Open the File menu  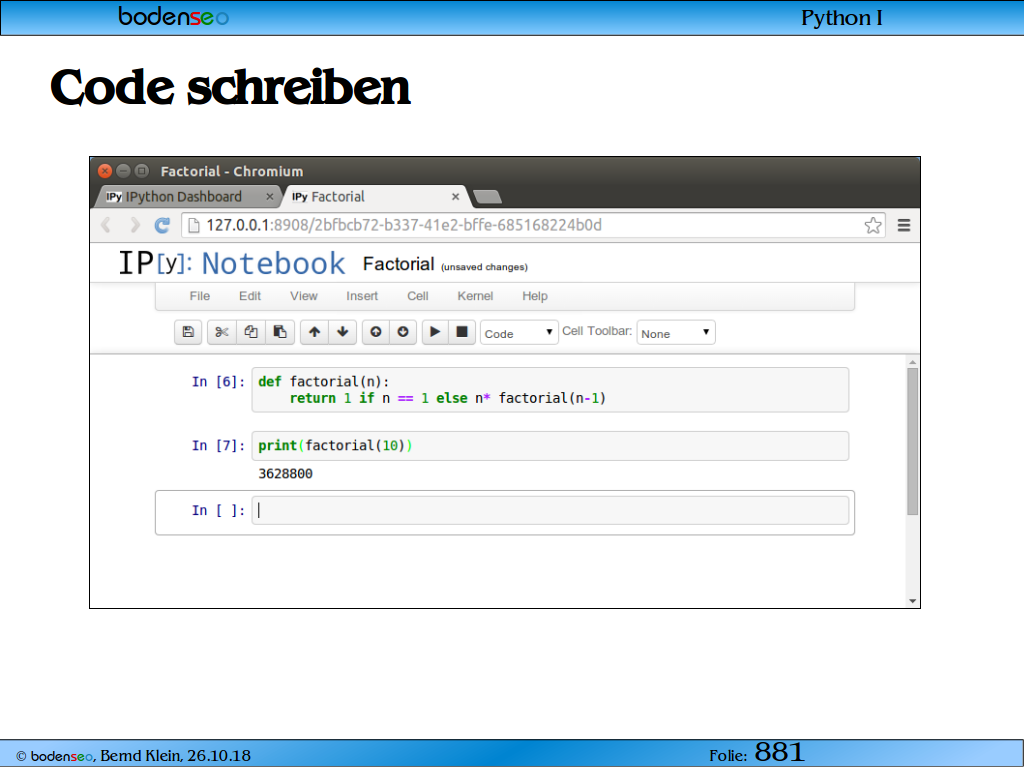point(200,296)
